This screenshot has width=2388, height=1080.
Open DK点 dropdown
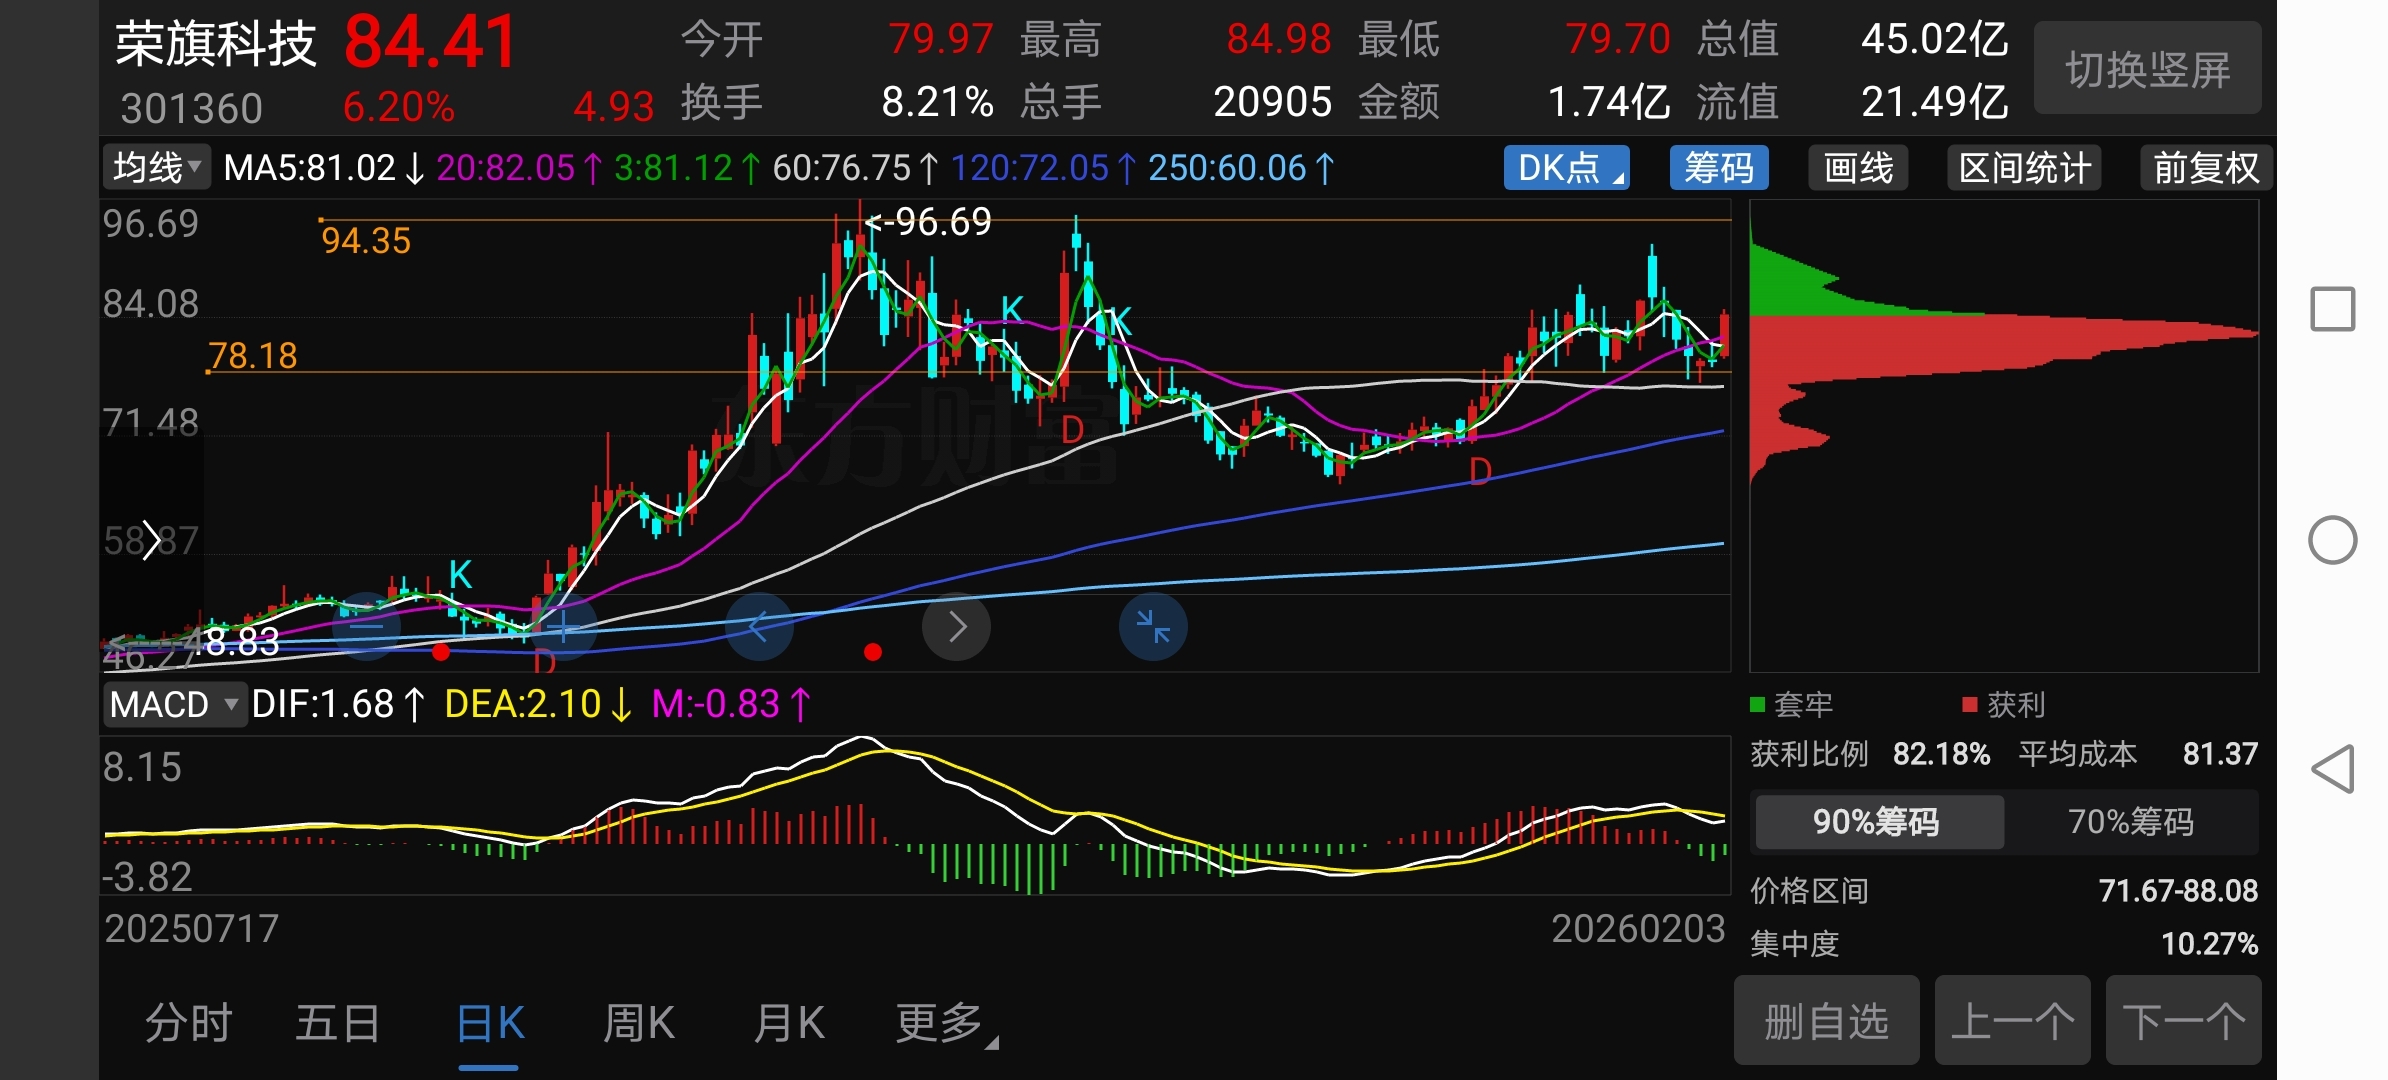tap(1566, 168)
